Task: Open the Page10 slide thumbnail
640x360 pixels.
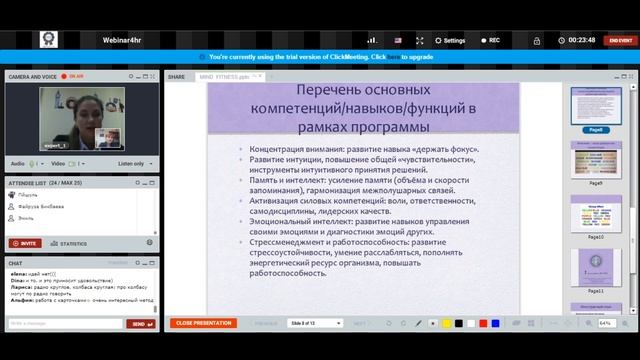Action: click(x=596, y=214)
